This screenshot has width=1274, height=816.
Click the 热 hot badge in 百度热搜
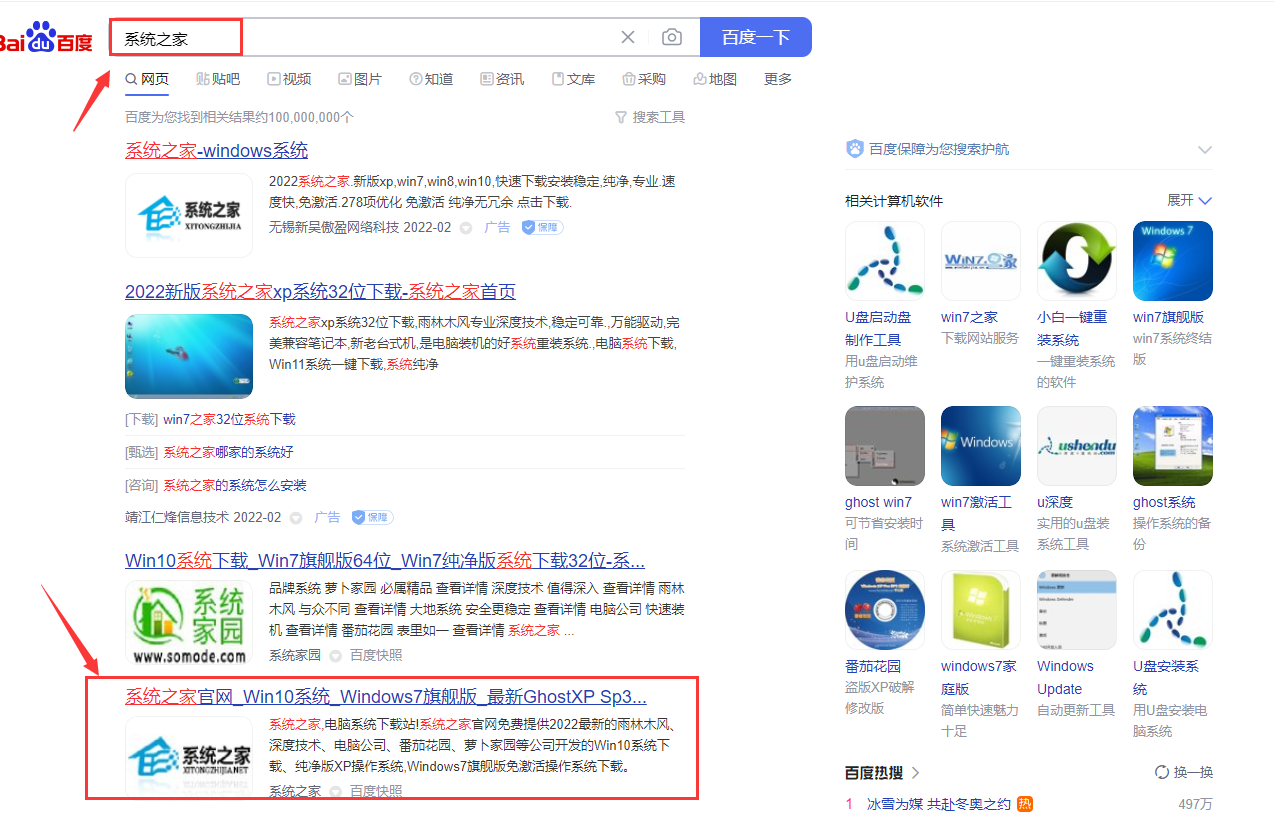click(1023, 804)
